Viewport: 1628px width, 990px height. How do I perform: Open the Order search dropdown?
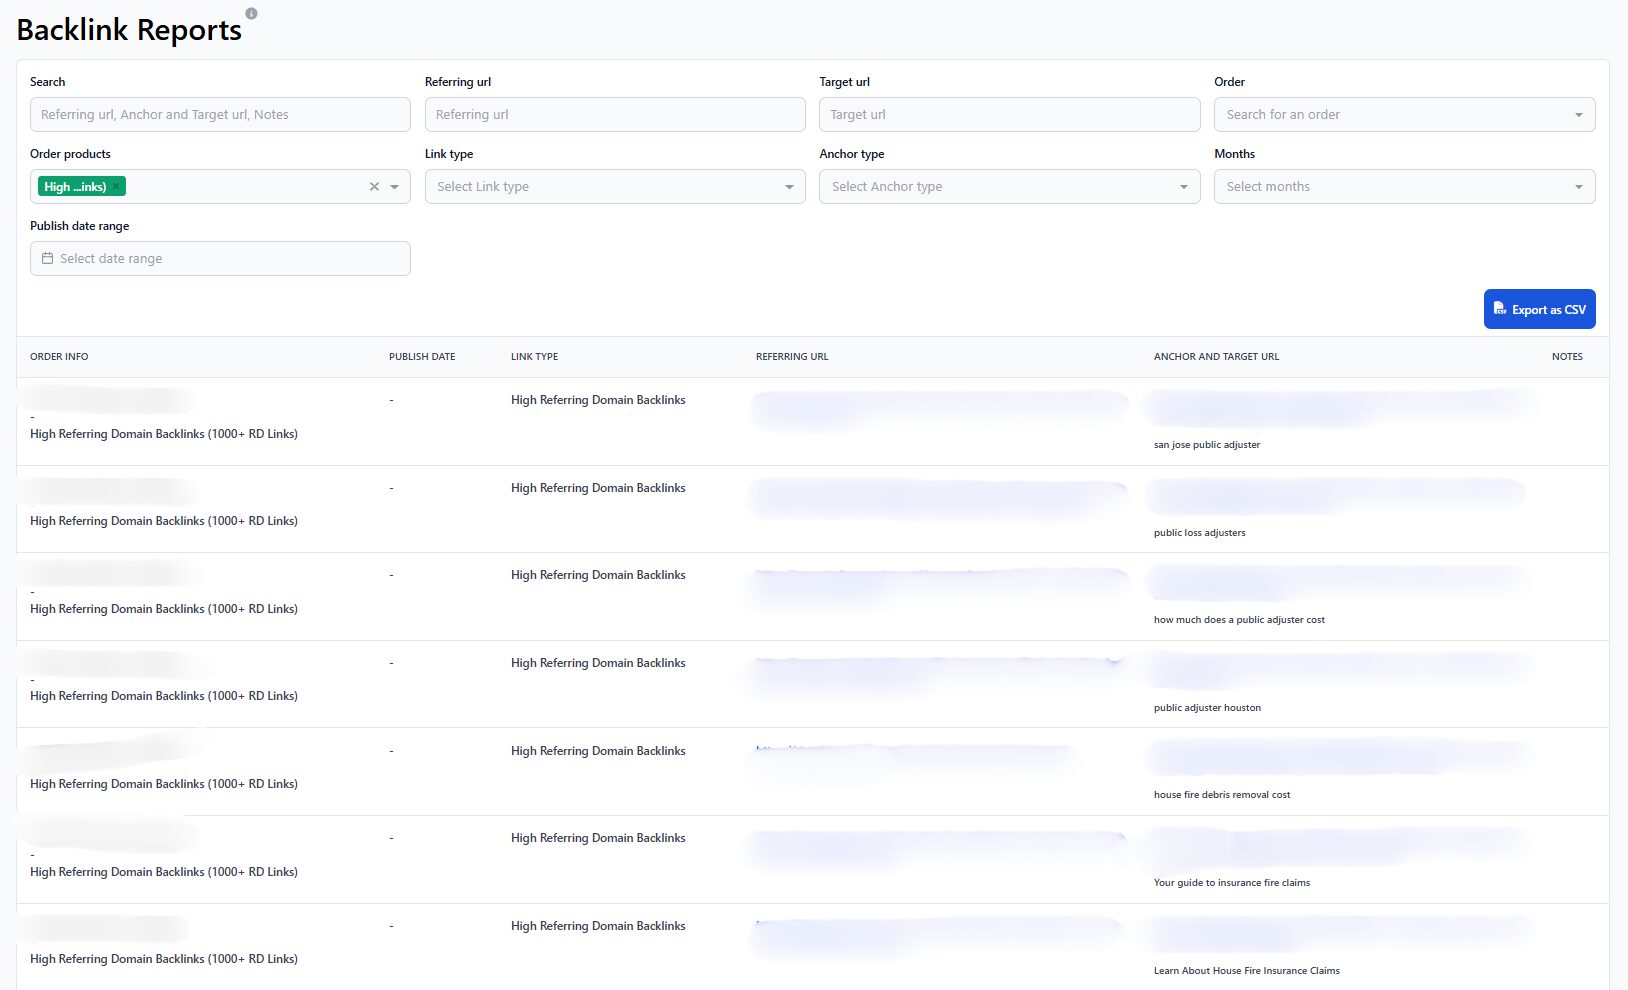(1578, 115)
